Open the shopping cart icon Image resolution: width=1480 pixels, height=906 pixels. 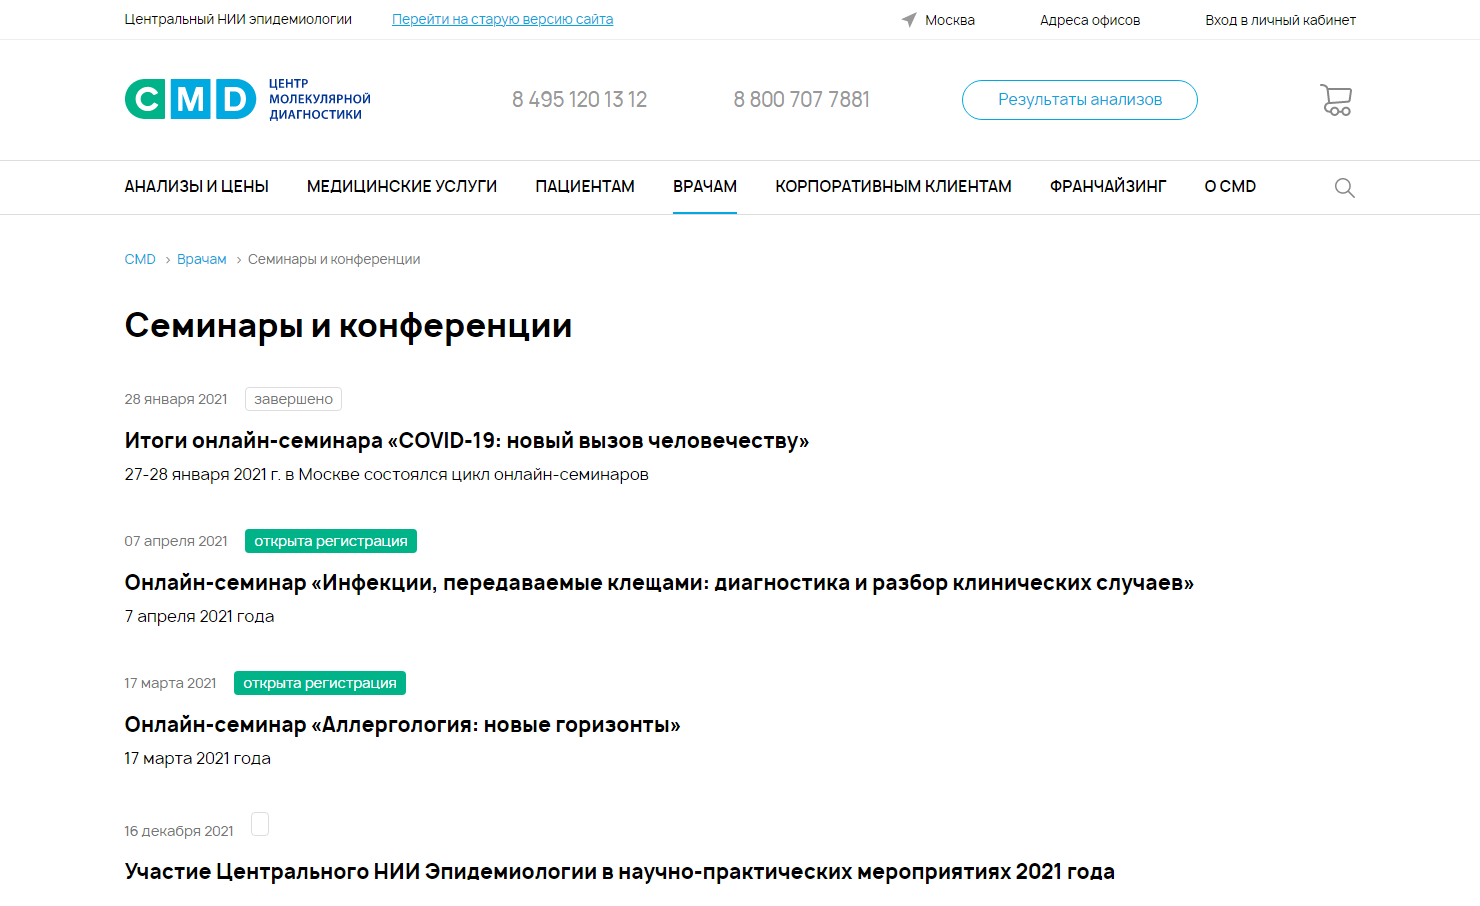click(x=1336, y=100)
